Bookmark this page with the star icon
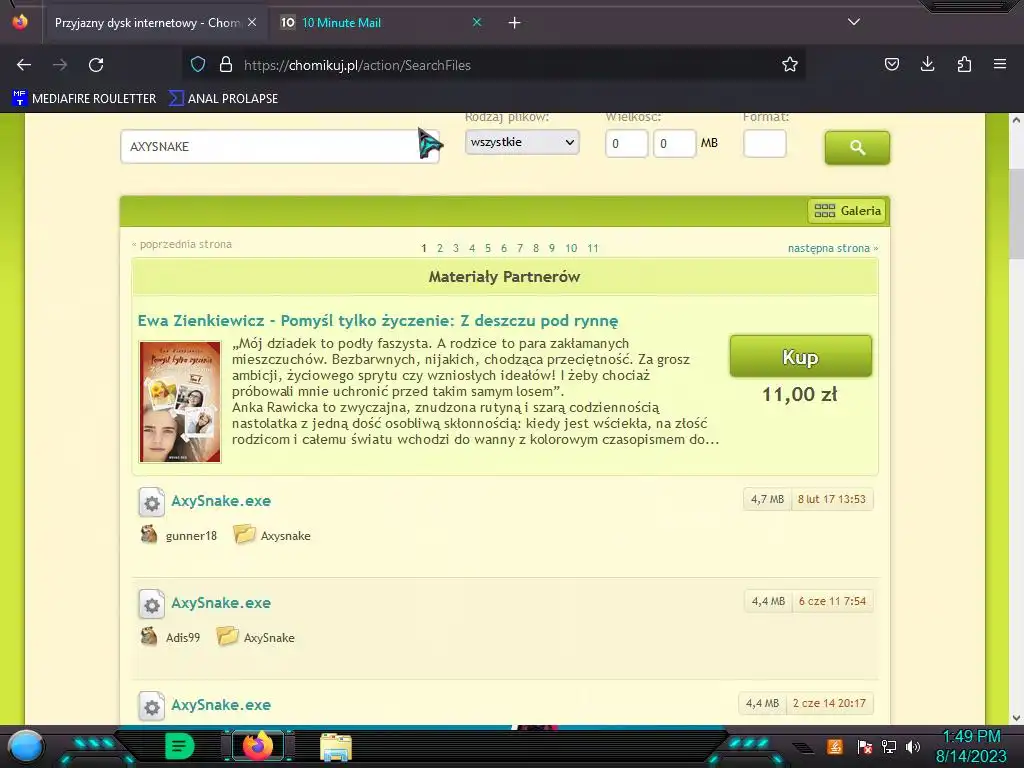This screenshot has width=1024, height=768. tap(790, 65)
